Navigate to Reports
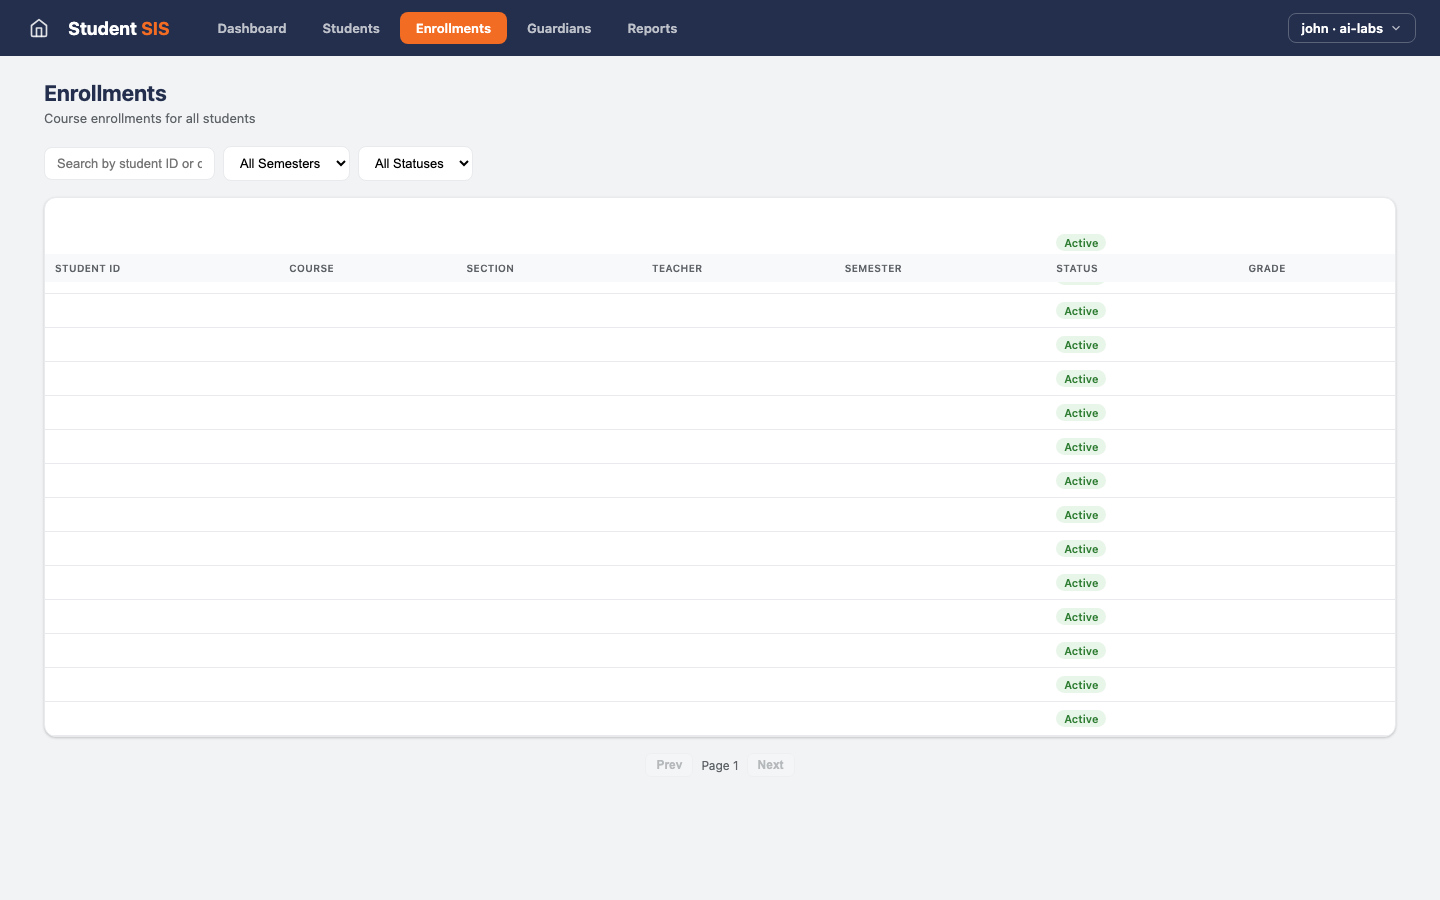Viewport: 1440px width, 900px height. click(652, 28)
